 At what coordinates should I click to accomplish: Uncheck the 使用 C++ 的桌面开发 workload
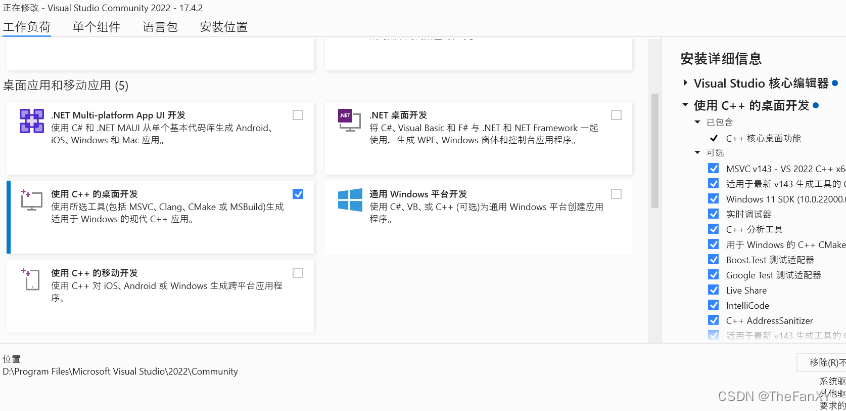(x=298, y=194)
